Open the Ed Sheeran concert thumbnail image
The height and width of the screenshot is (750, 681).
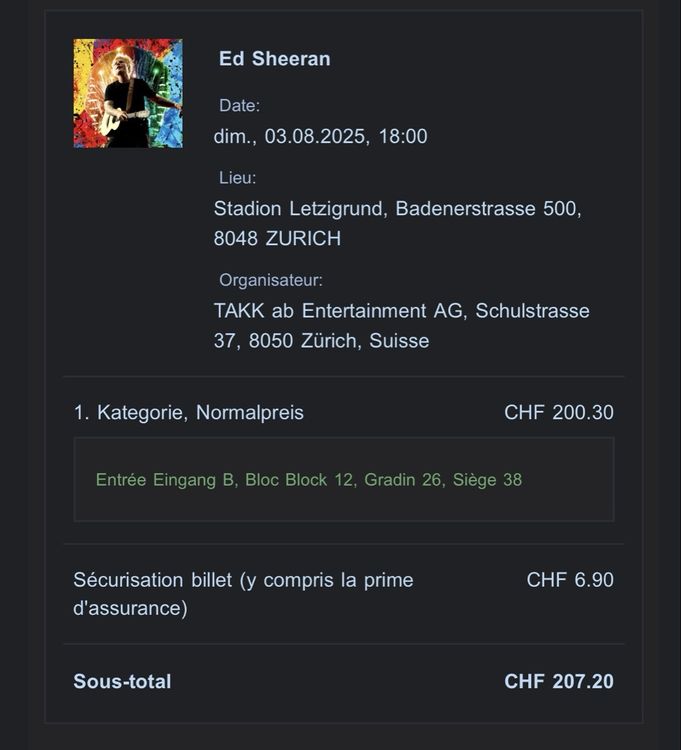coord(128,93)
